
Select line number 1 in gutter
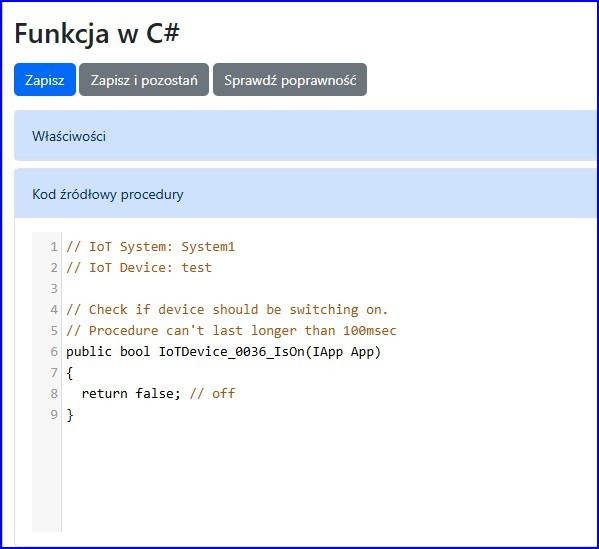coord(54,247)
